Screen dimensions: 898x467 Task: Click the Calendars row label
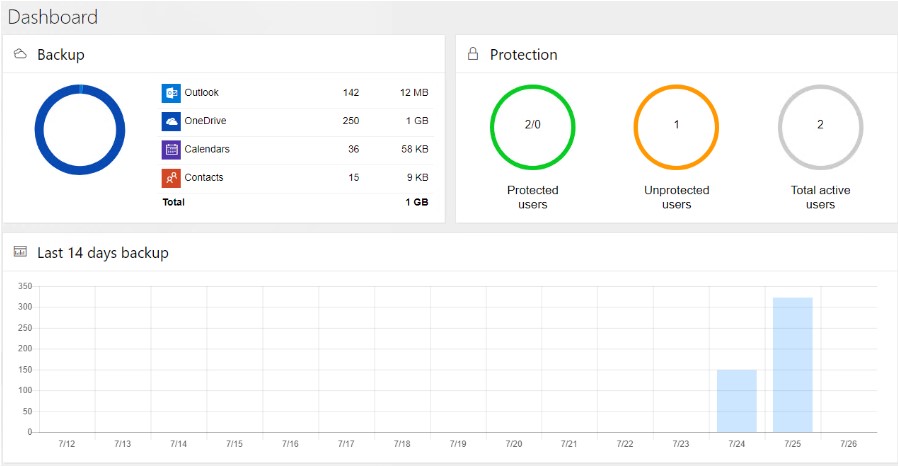pos(207,149)
